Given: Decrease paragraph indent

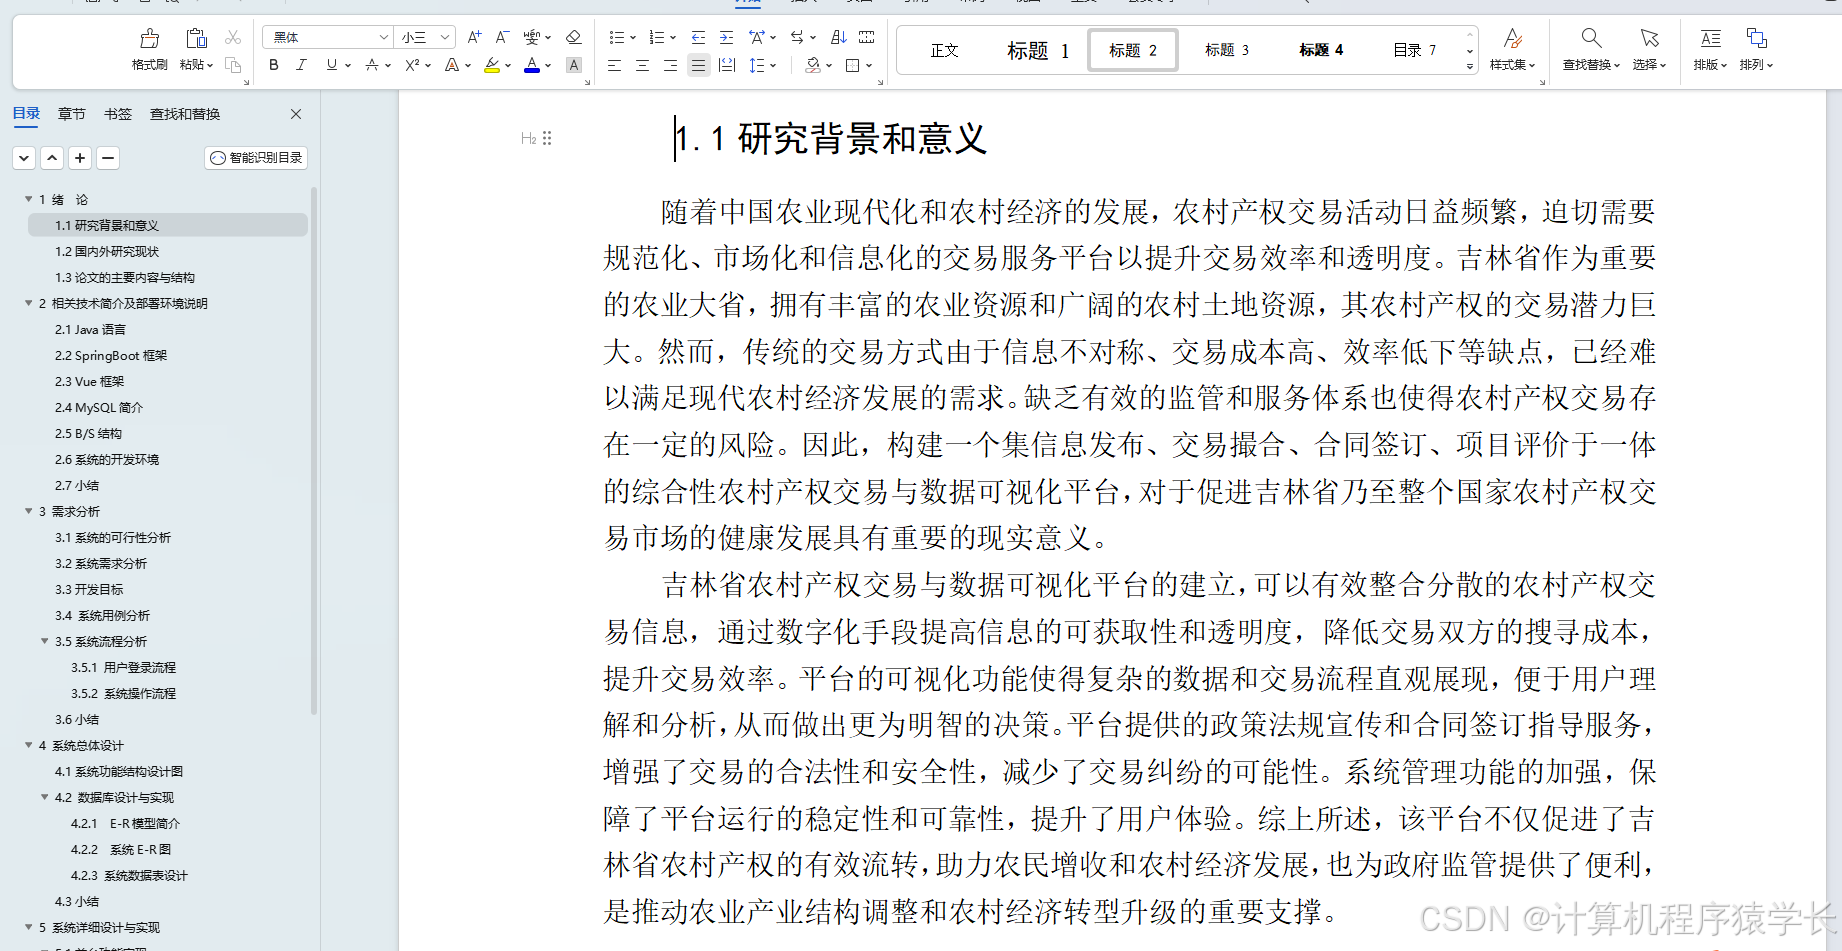Looking at the screenshot, I should tap(698, 37).
